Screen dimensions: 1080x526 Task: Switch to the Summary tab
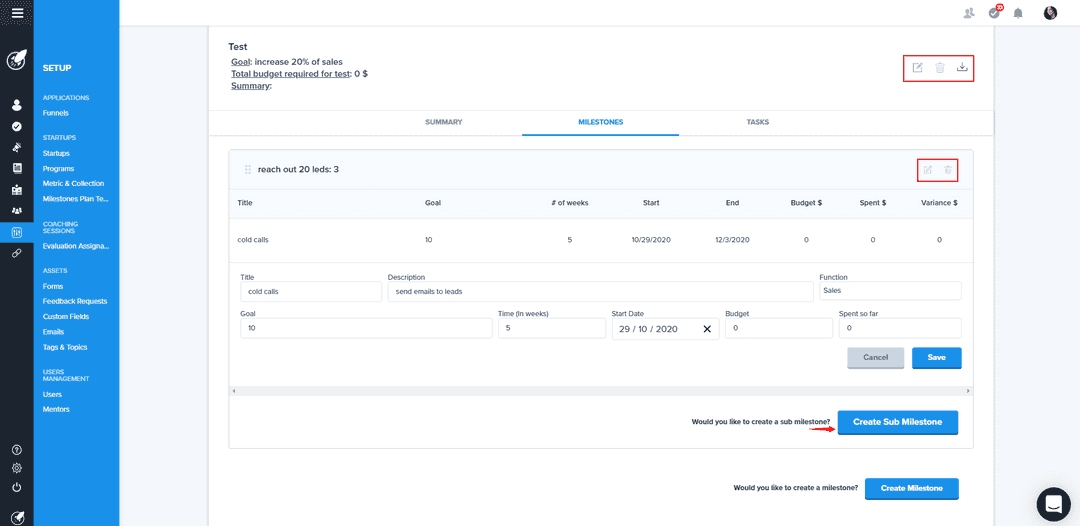tap(443, 122)
